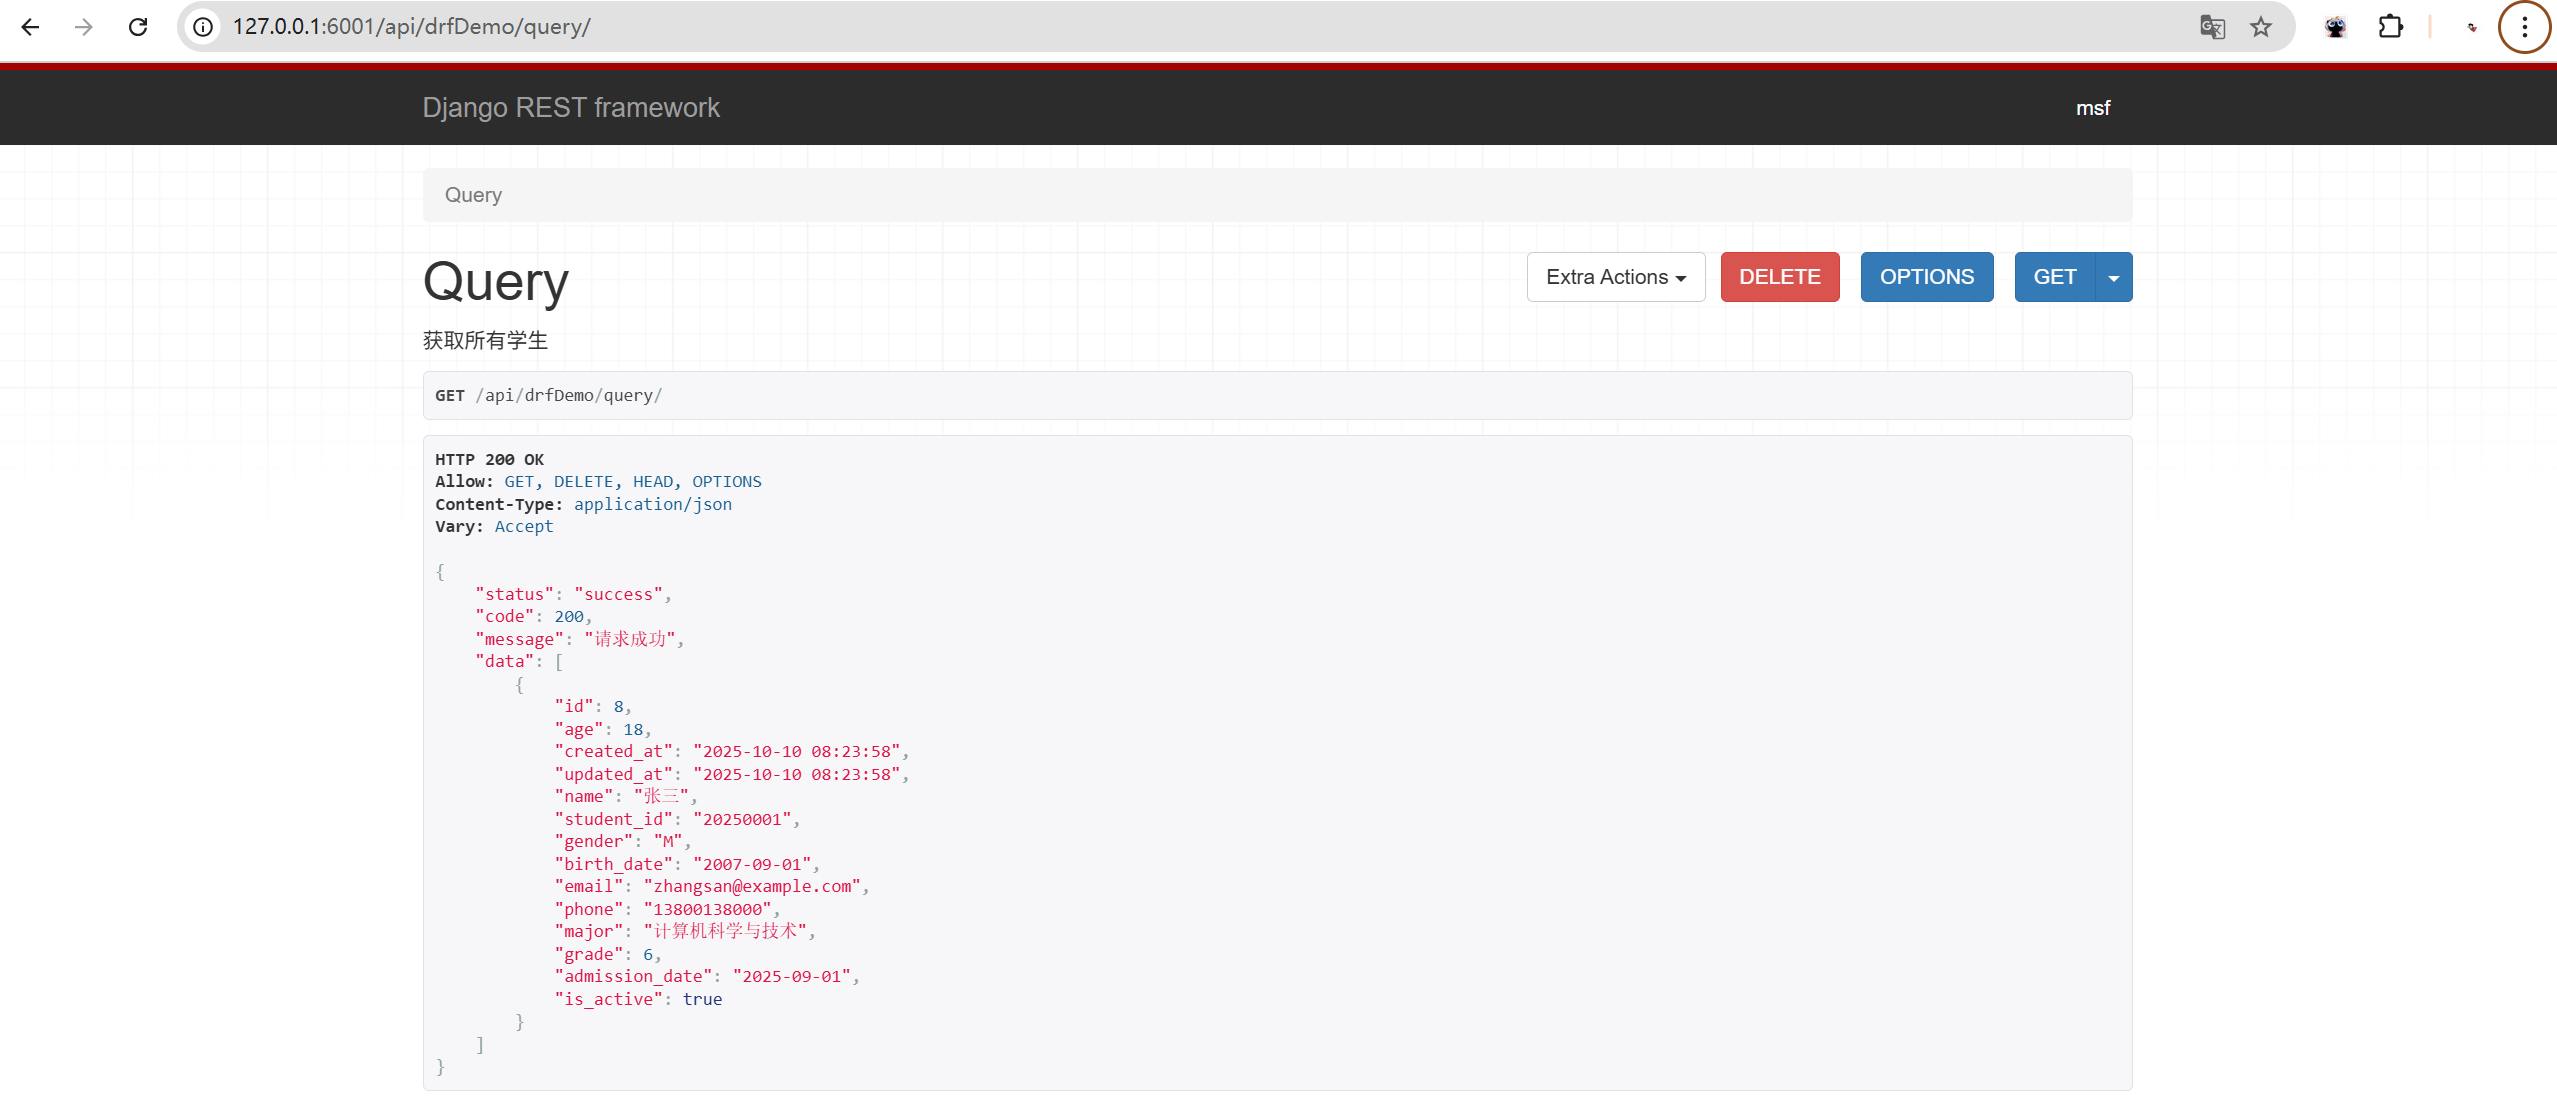Screen dimensions: 2557x1097
Task: Expand the Extra Actions dropdown
Action: (x=1615, y=277)
